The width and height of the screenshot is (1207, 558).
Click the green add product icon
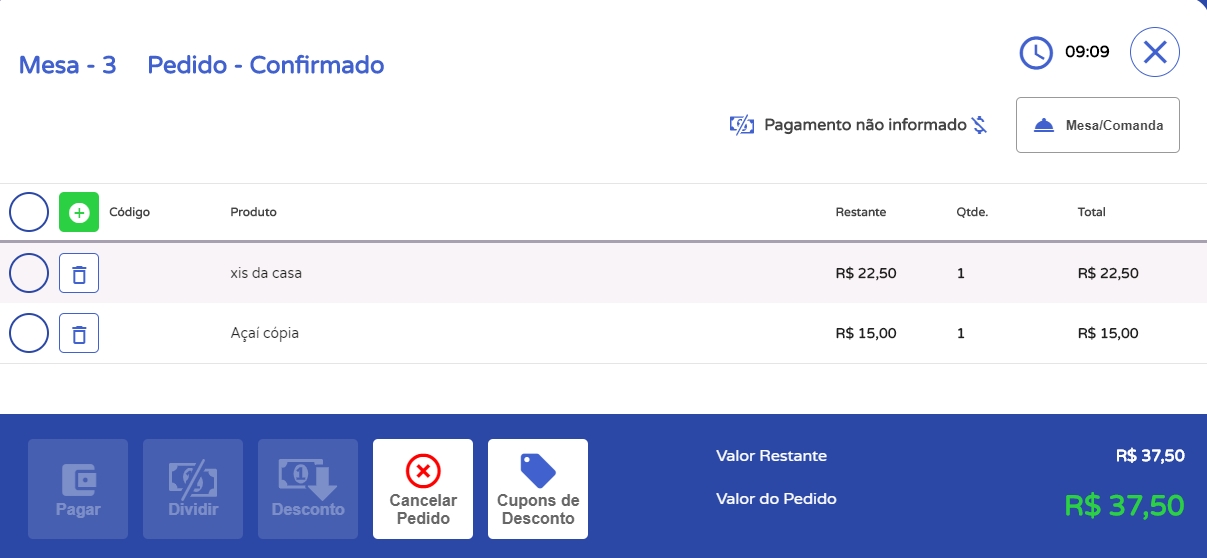[x=79, y=212]
